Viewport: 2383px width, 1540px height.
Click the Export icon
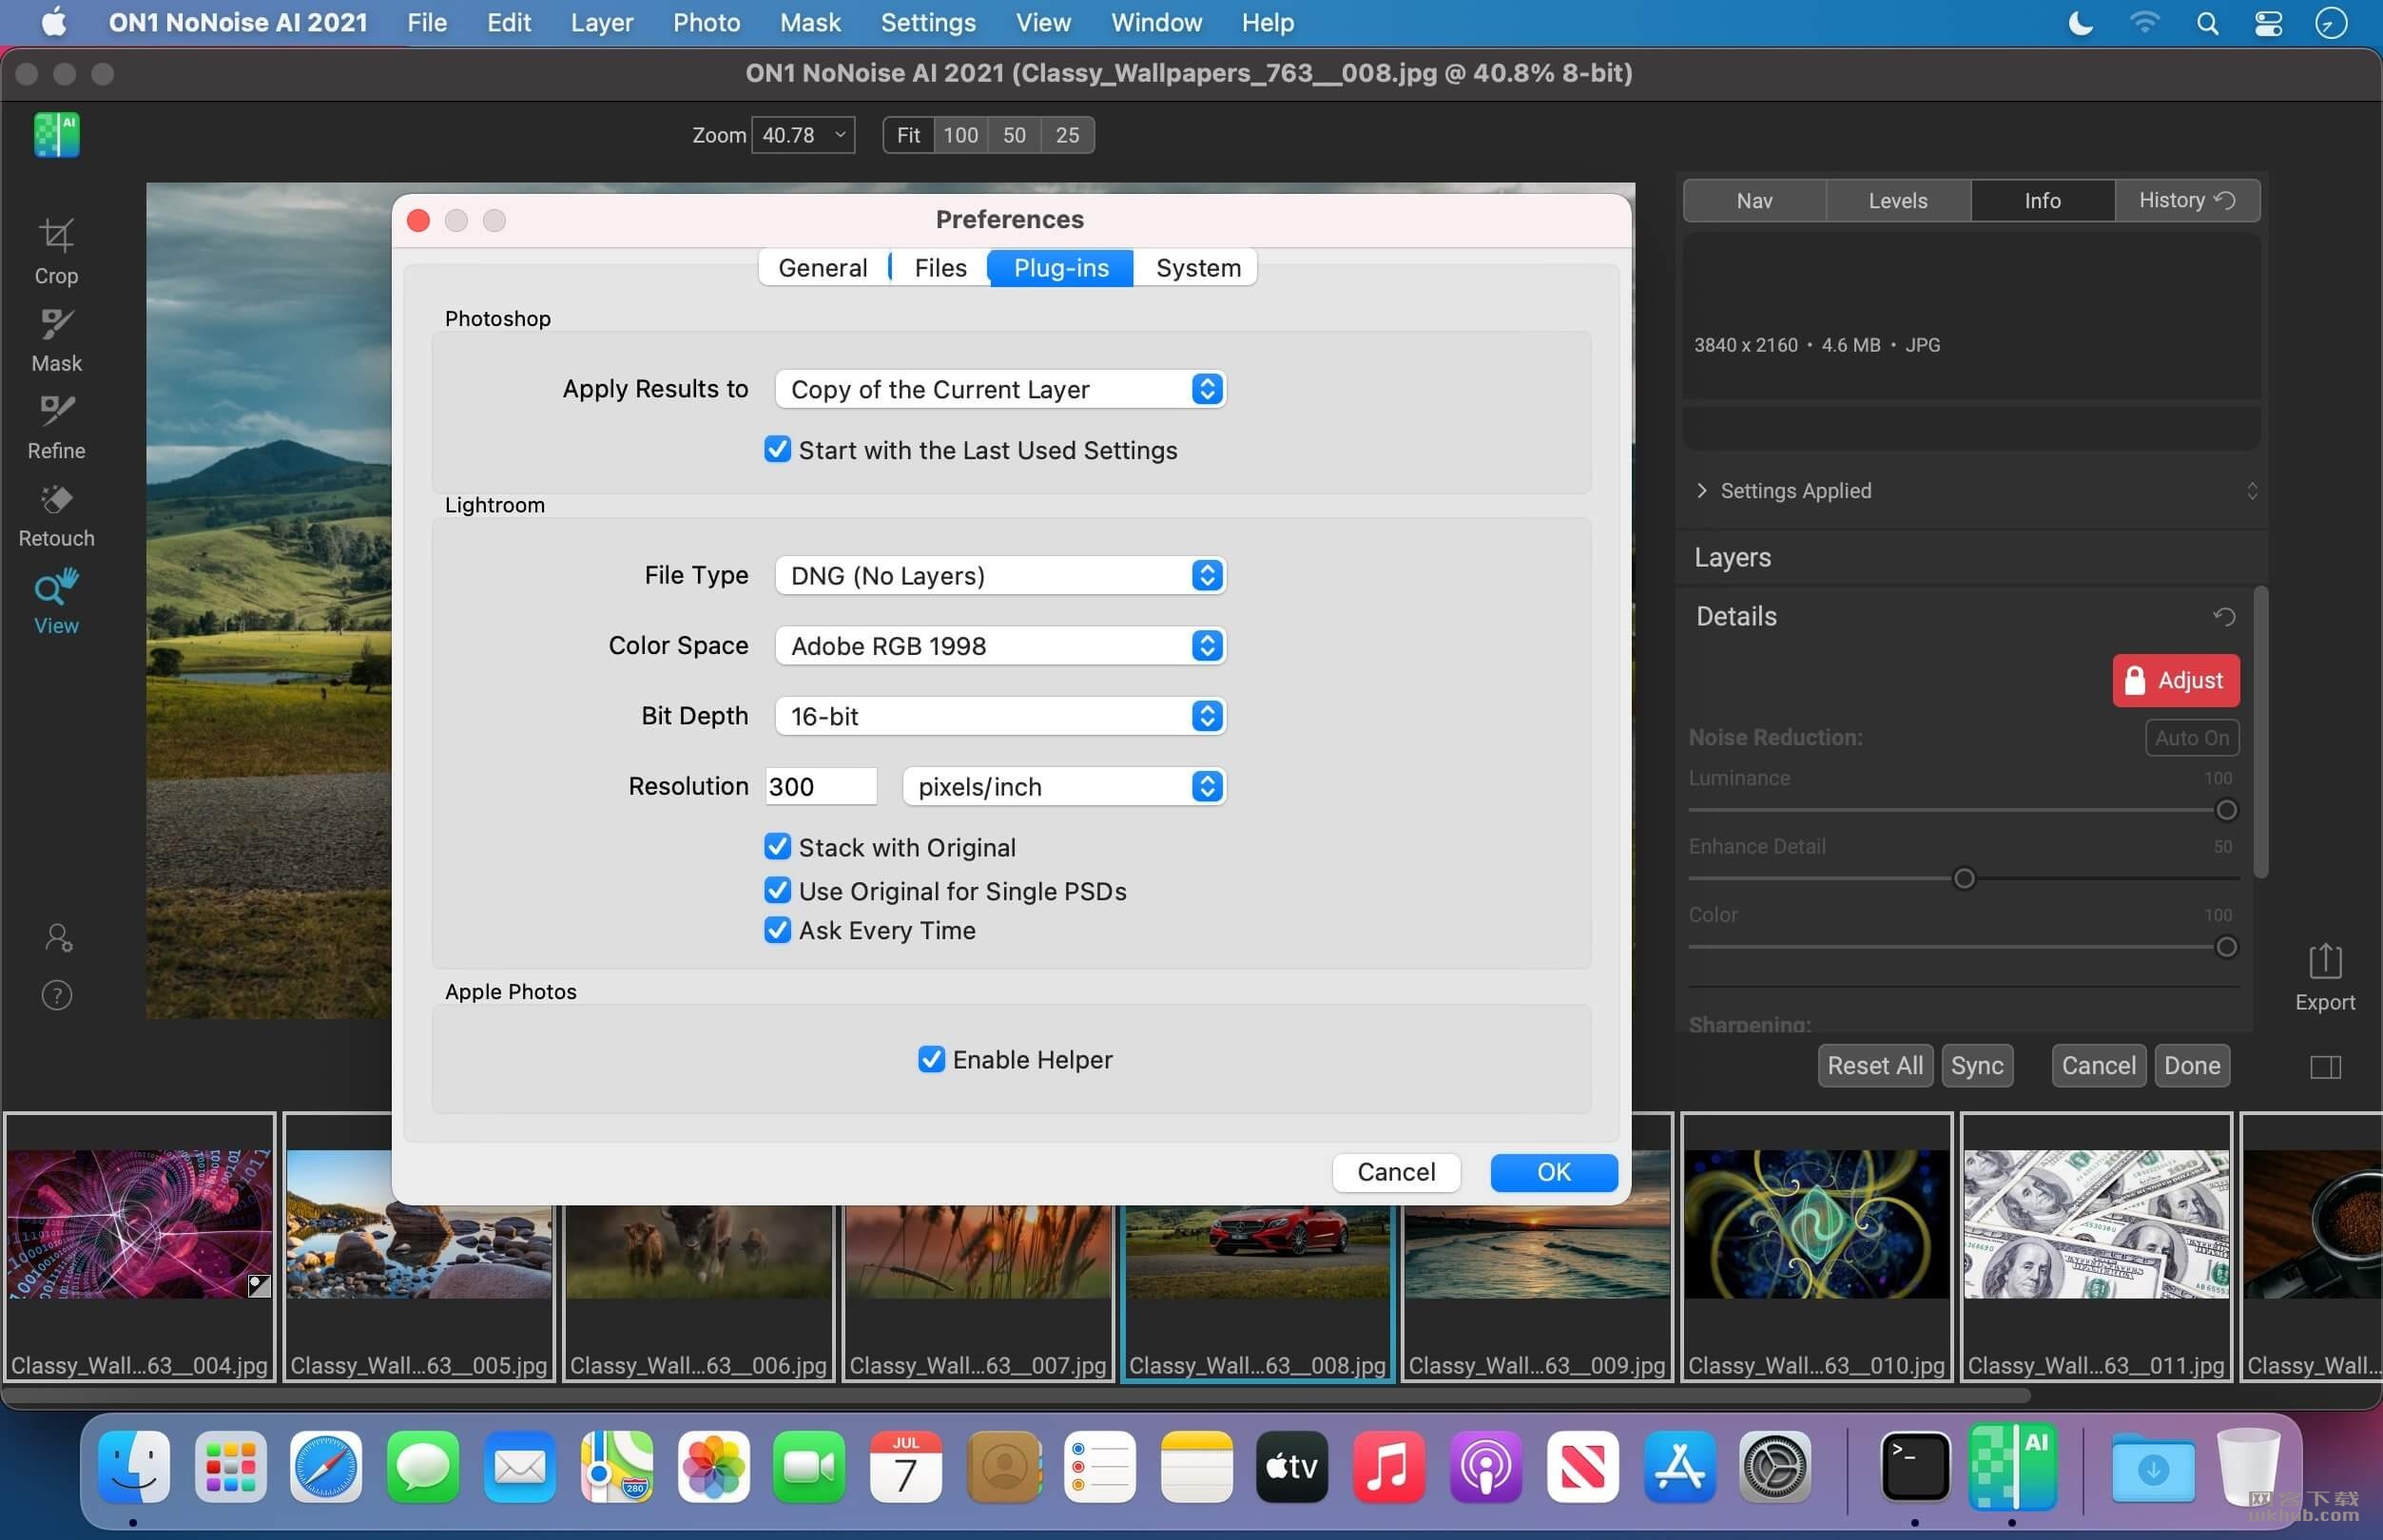click(2324, 976)
